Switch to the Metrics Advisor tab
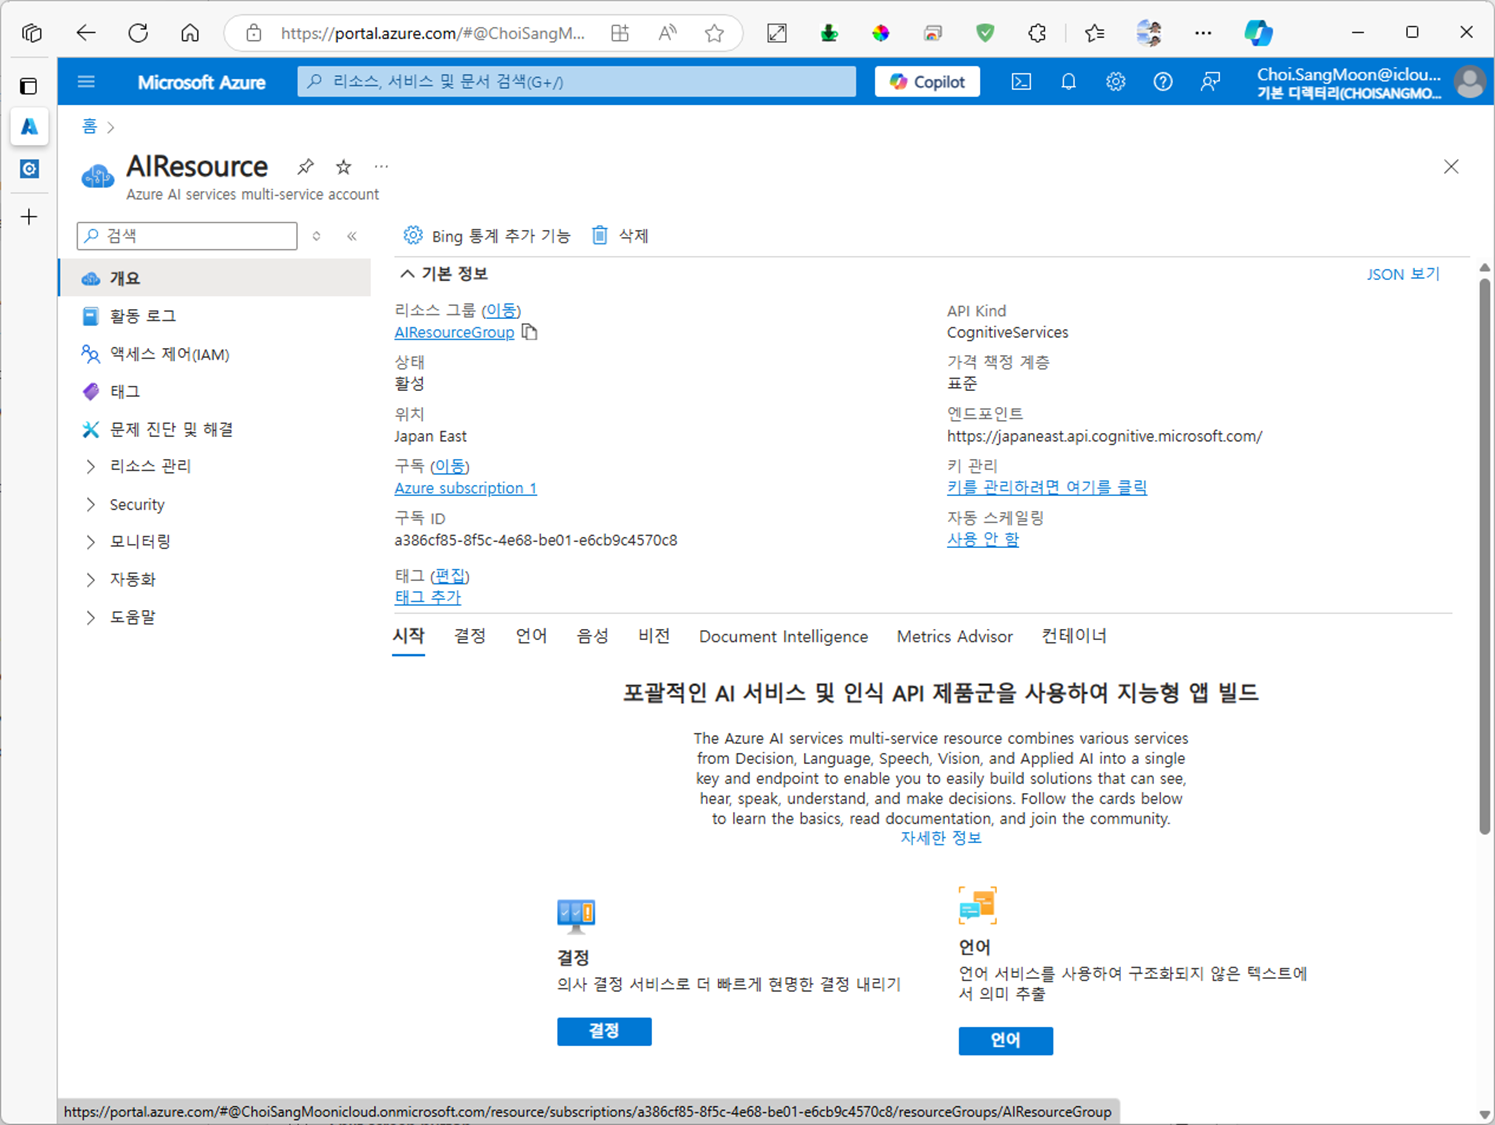The width and height of the screenshot is (1495, 1125). tap(954, 636)
